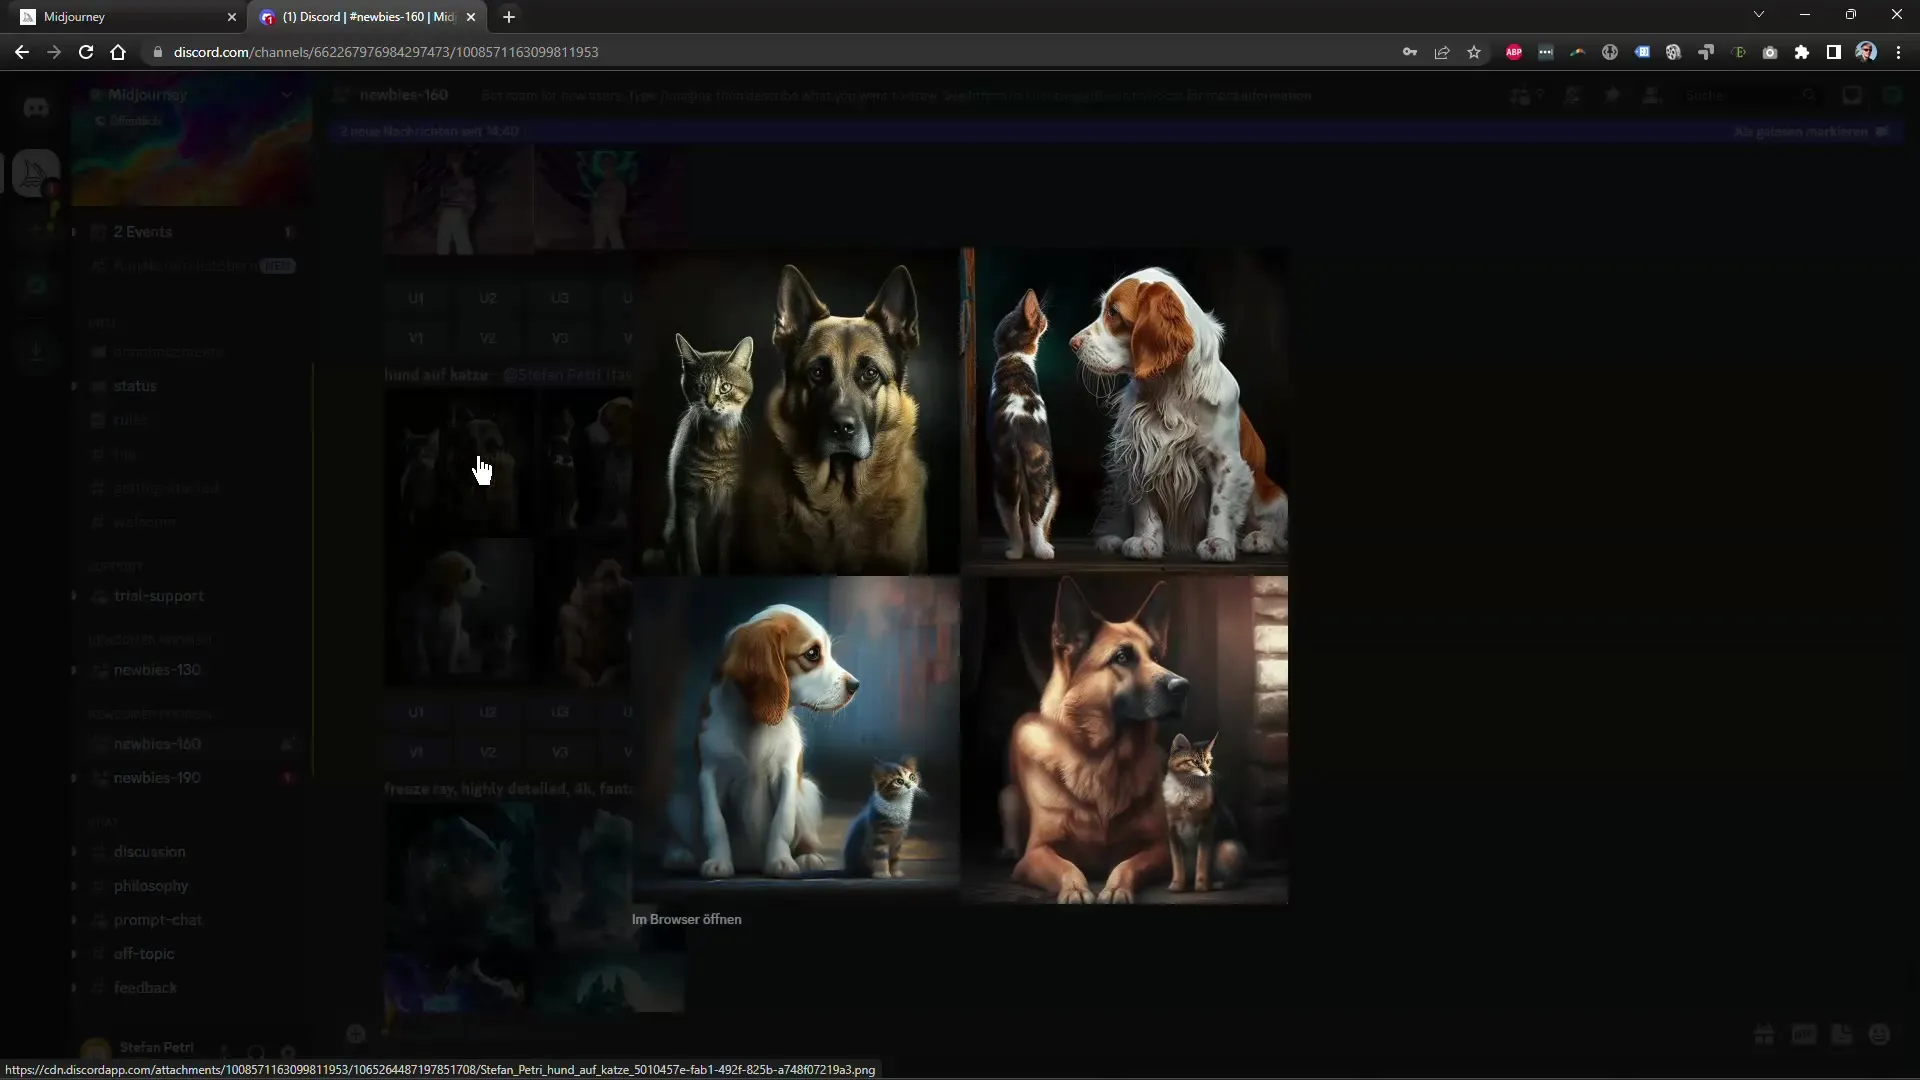The height and width of the screenshot is (1080, 1920).
Task: Click 'Im Browser öffnen' link below image
Action: [x=686, y=919]
